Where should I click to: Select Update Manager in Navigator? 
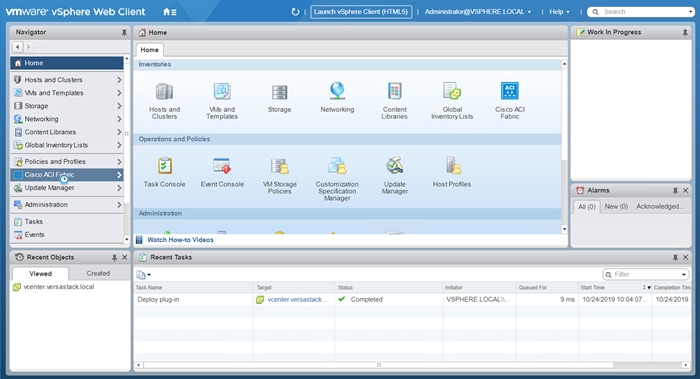coord(67,188)
